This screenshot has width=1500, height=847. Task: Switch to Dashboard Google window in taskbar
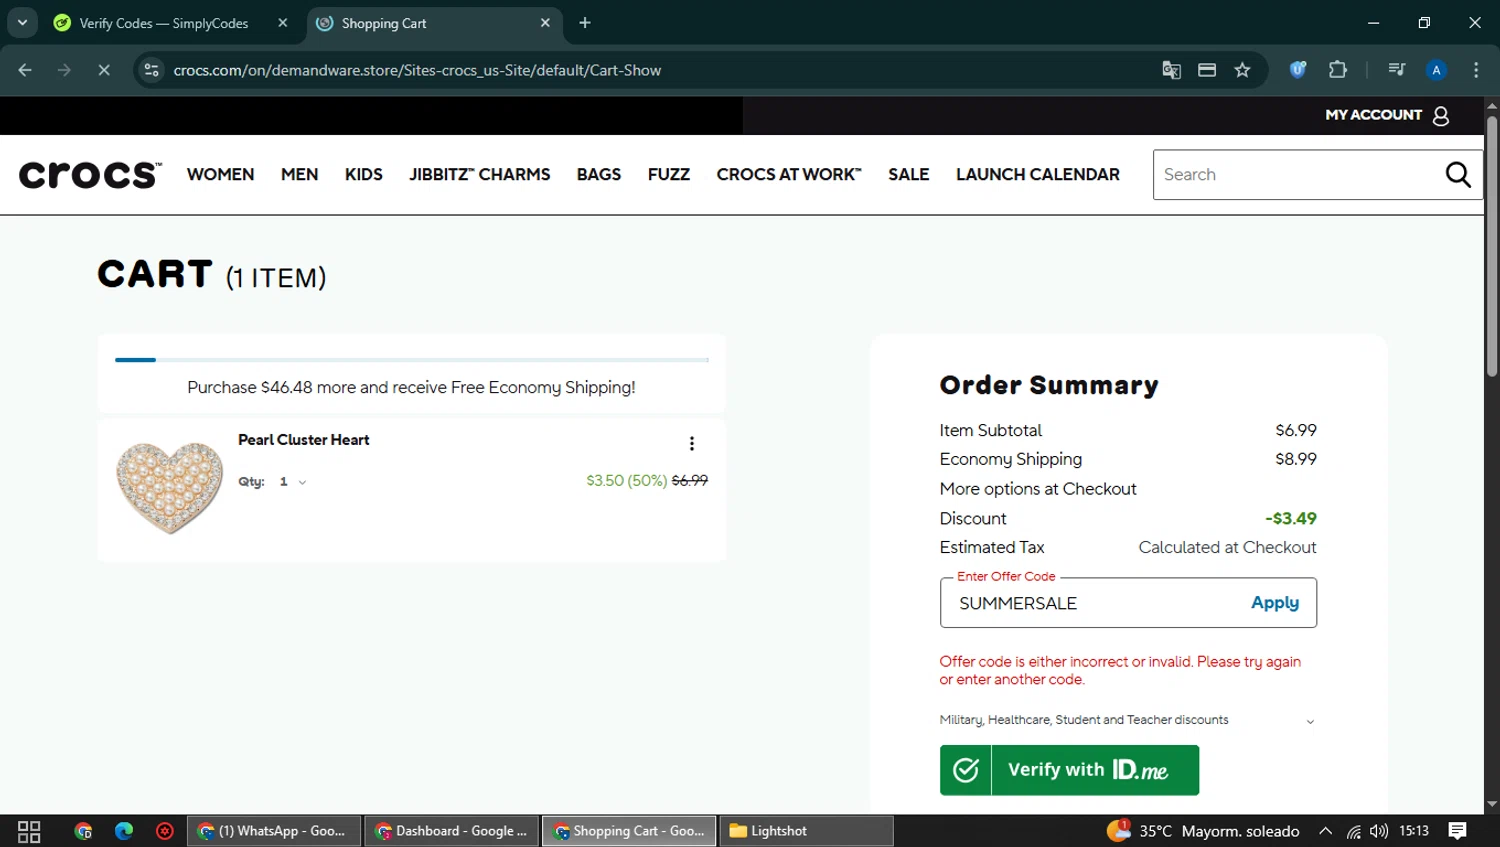click(452, 831)
